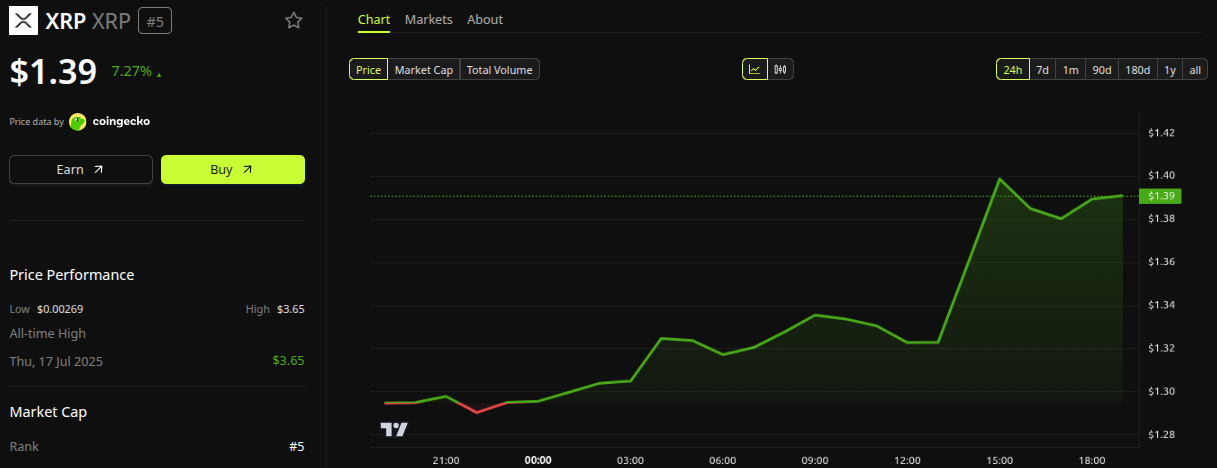Click the Buy button
1217x468 pixels.
[x=233, y=170]
